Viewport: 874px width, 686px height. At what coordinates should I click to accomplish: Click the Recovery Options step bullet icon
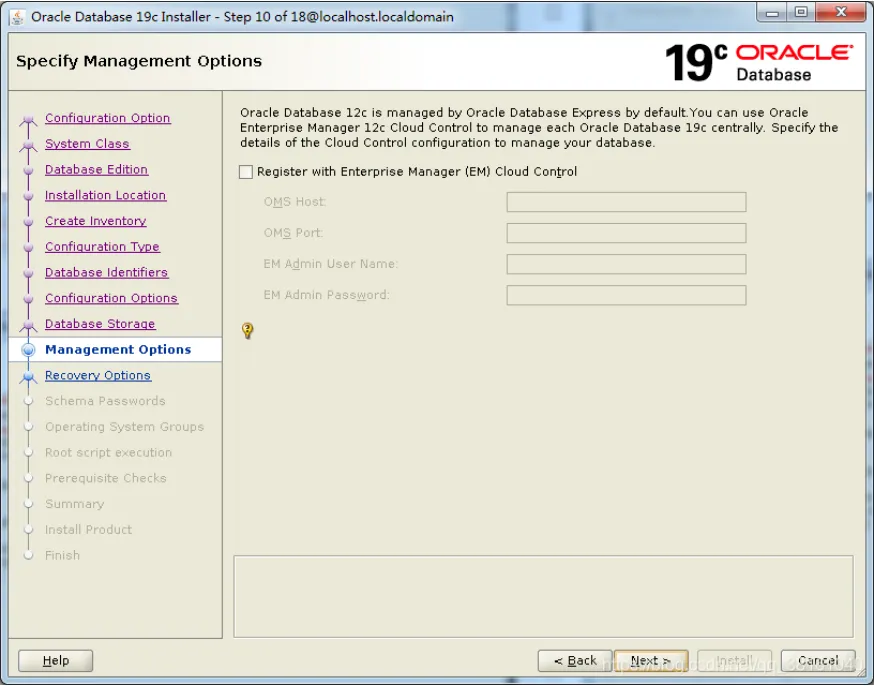28,376
